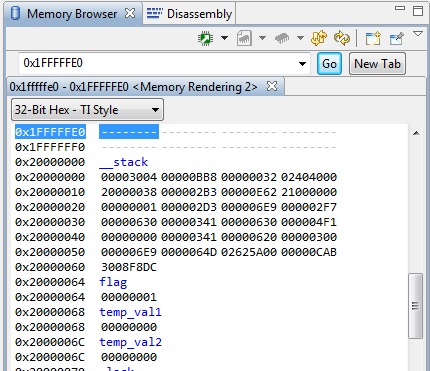This screenshot has width=430, height=371.
Task: Click the scrollbar up arrow
Action: pyautogui.click(x=416, y=133)
